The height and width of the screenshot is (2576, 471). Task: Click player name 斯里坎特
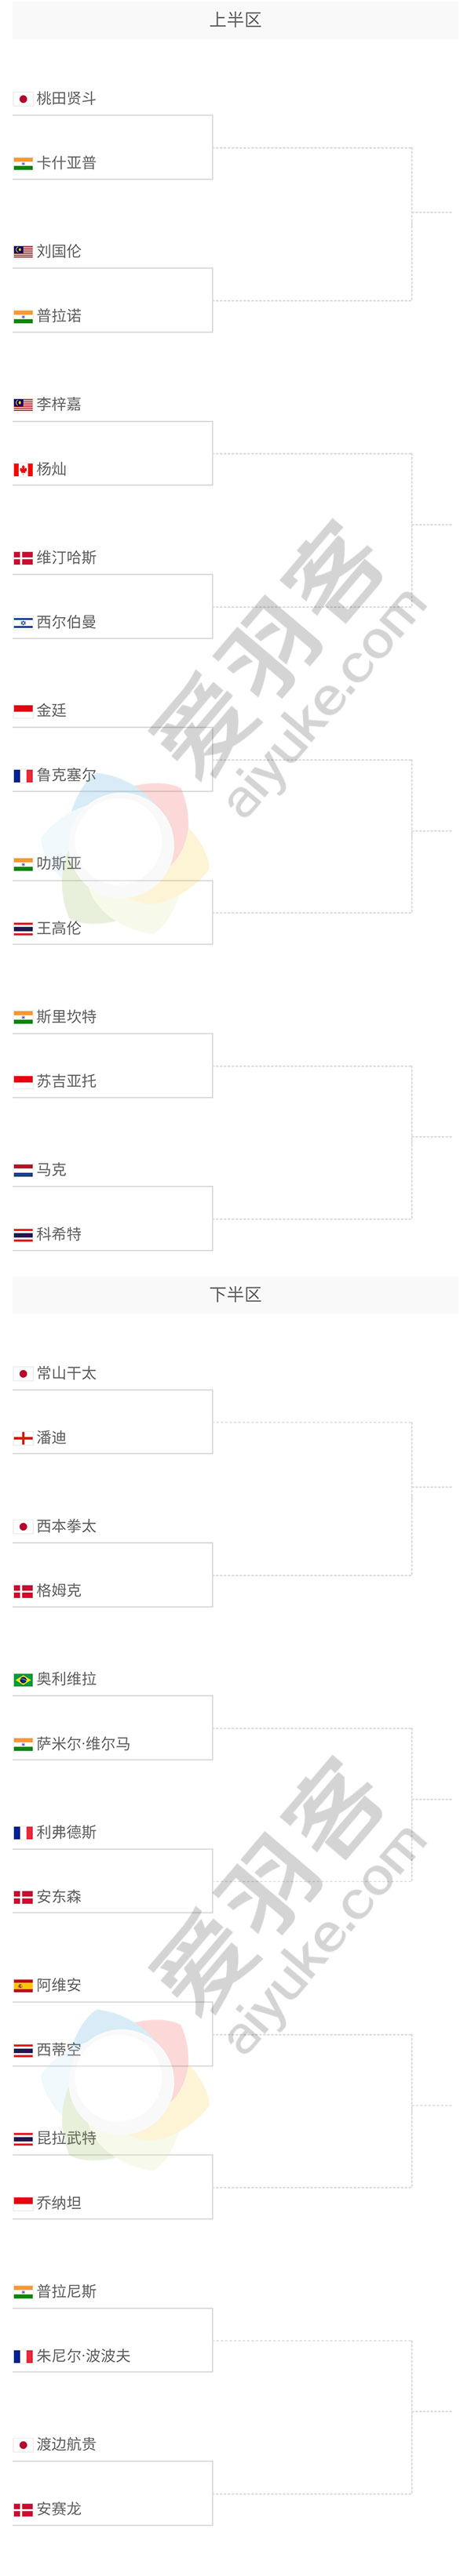[67, 1017]
